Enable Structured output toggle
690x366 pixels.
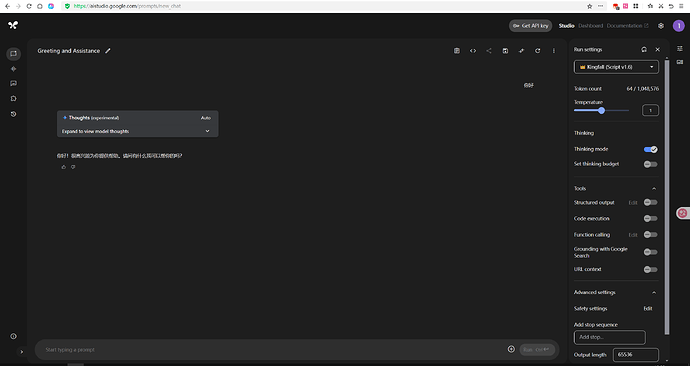click(650, 202)
